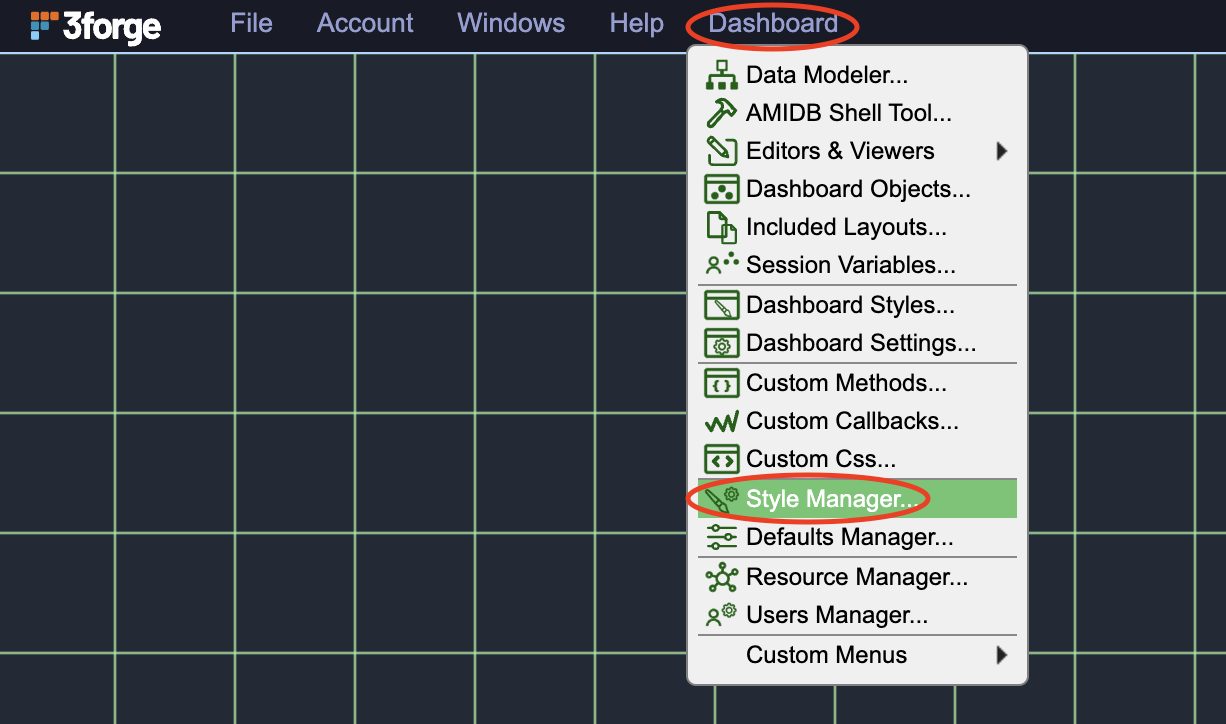Click the Custom Callbacks zigzag icon
Screen dimensions: 1226x724
[x=721, y=421]
